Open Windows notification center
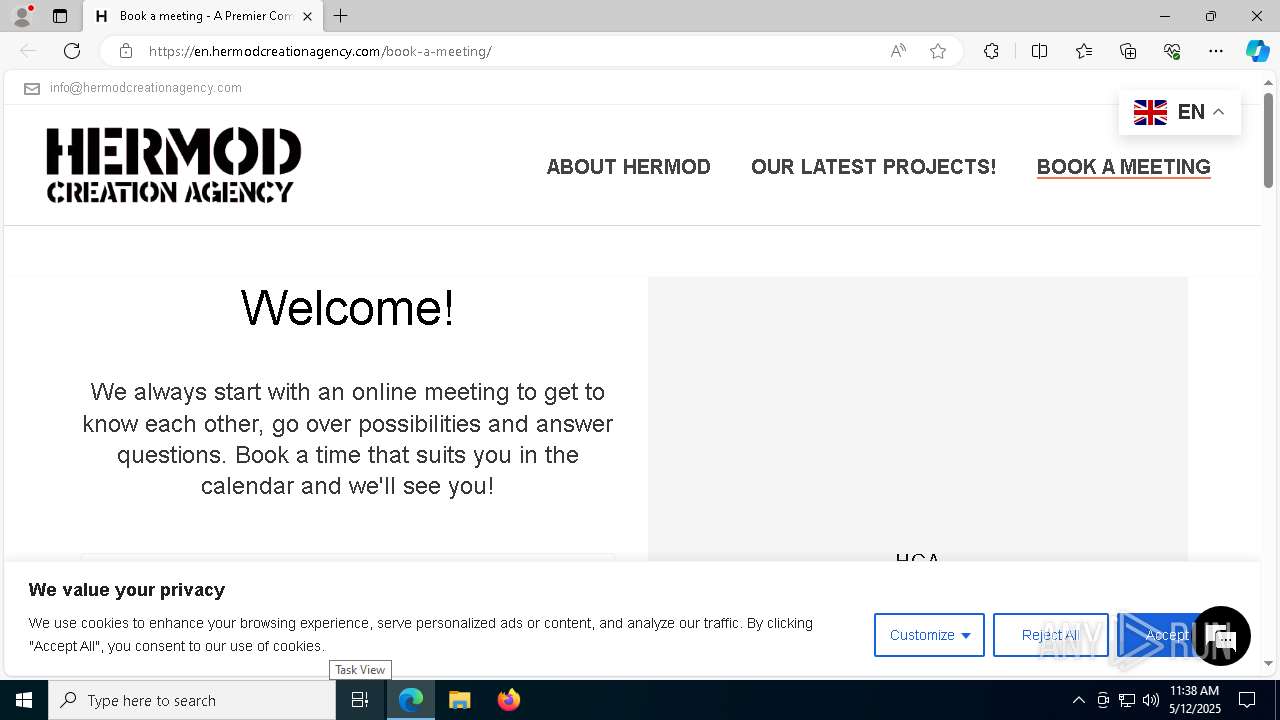Image resolution: width=1280 pixels, height=720 pixels. (x=1247, y=700)
